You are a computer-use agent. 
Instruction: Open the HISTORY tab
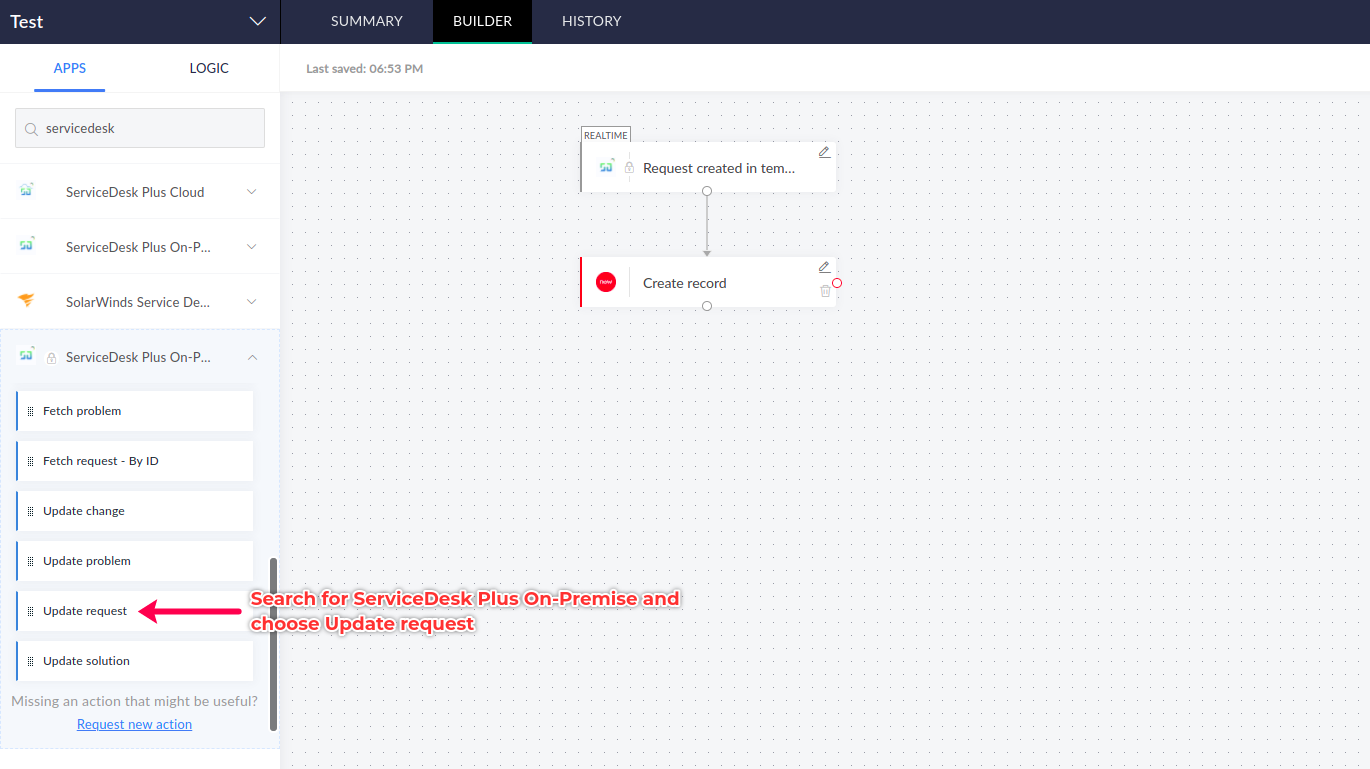[x=592, y=21]
